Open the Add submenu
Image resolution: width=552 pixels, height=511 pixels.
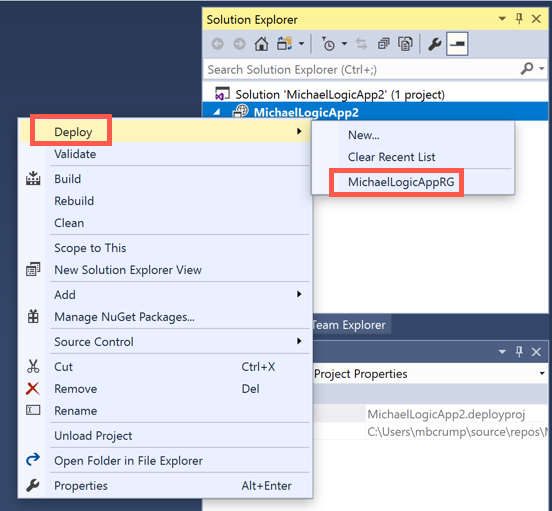(165, 295)
